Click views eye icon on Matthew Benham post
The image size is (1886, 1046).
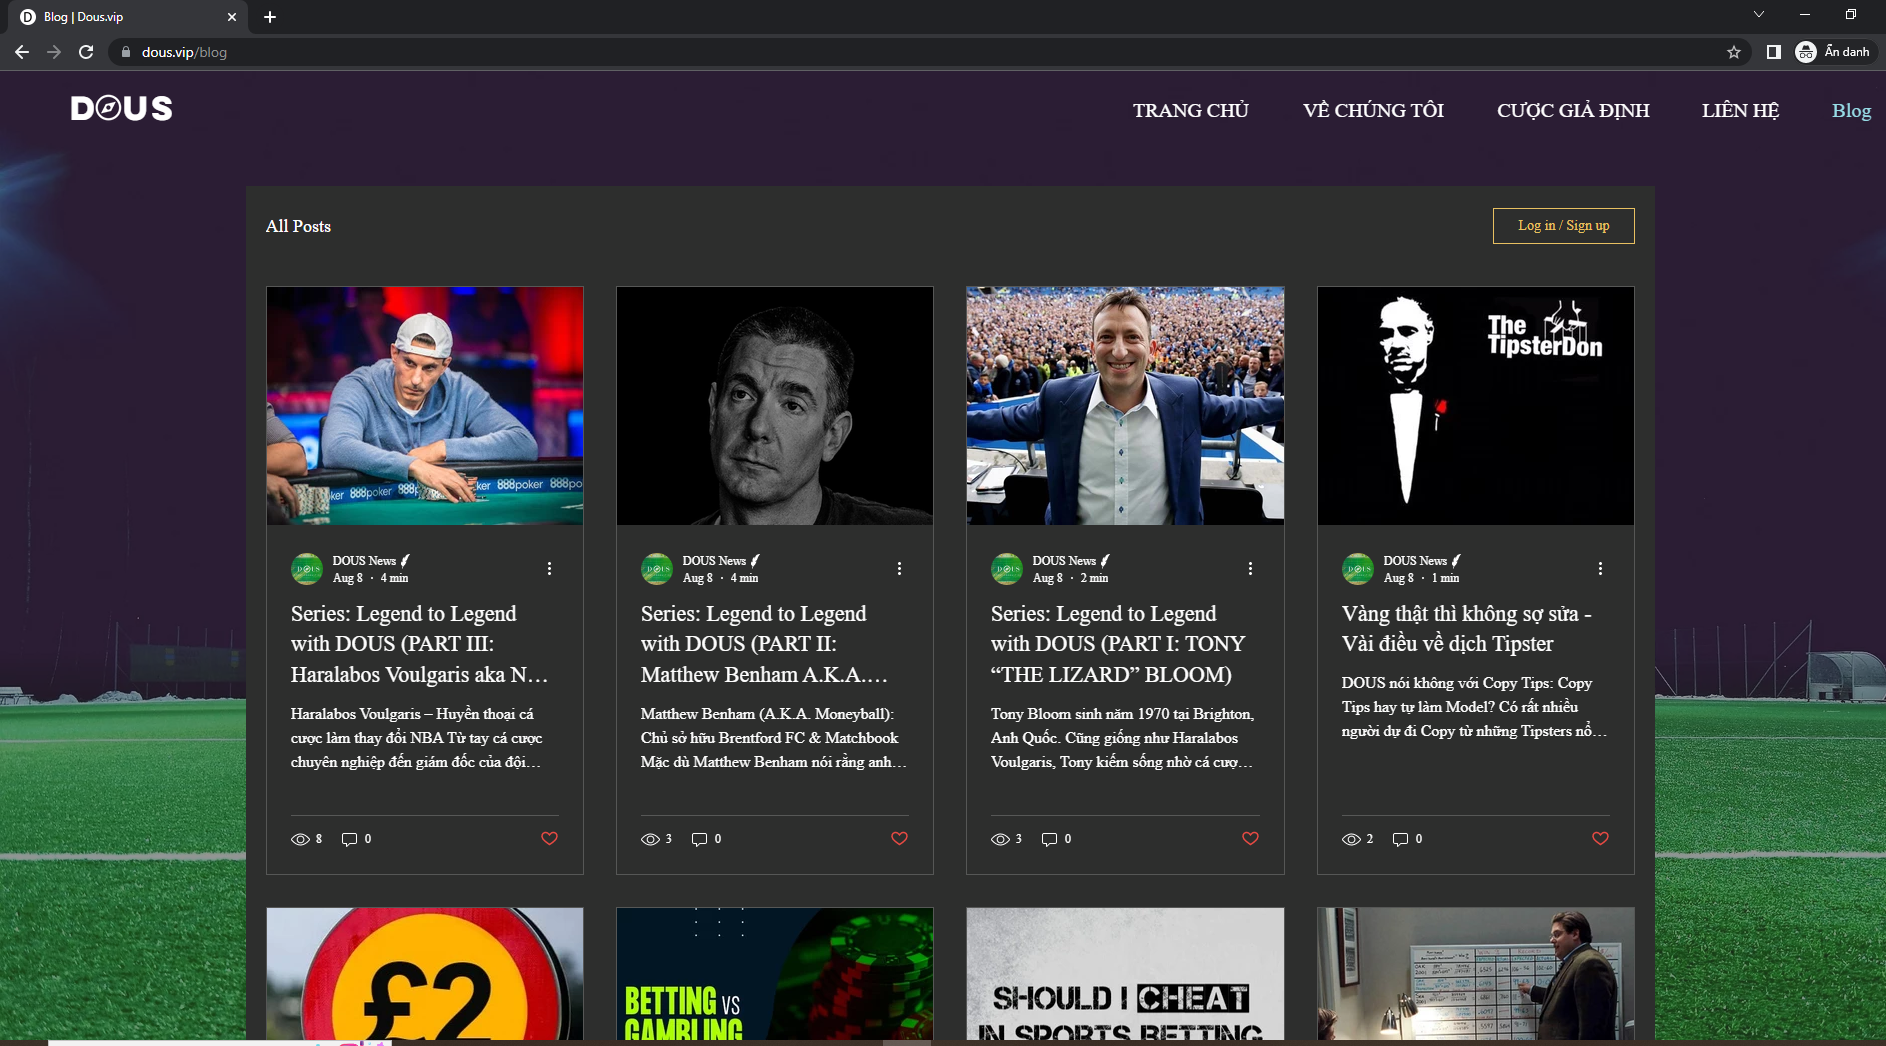[650, 839]
